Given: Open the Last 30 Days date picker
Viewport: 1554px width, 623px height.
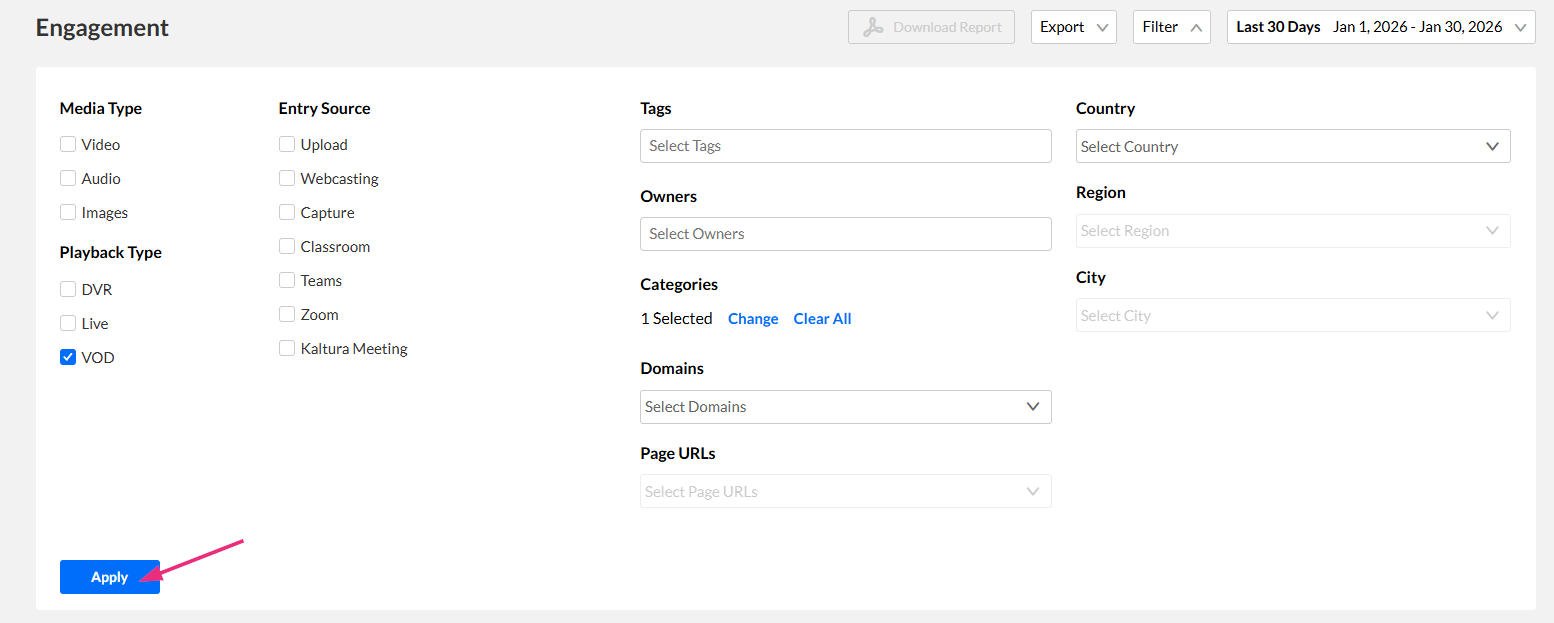Looking at the screenshot, I should coord(1380,27).
